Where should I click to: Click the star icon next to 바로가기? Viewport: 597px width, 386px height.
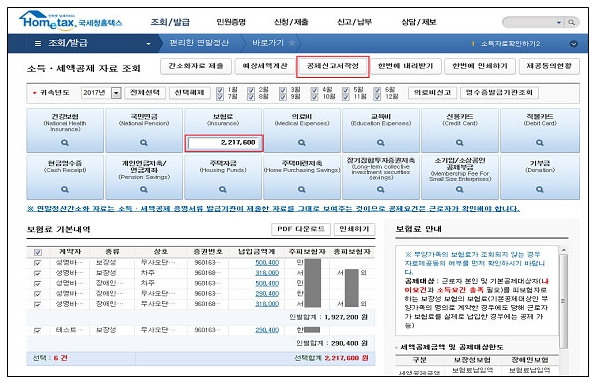292,43
